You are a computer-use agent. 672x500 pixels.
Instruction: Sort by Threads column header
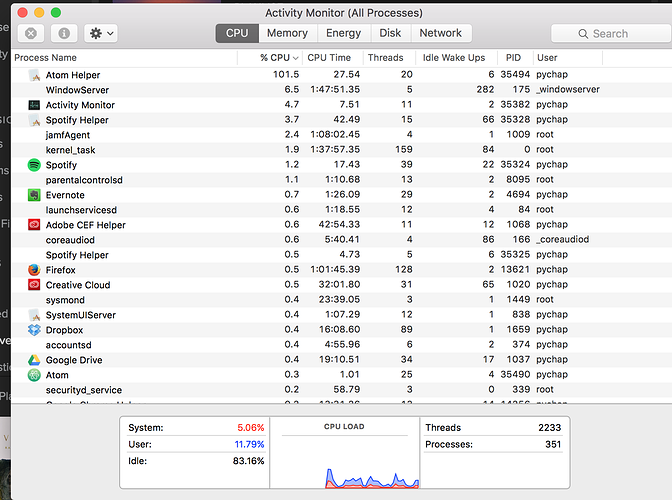tap(385, 58)
